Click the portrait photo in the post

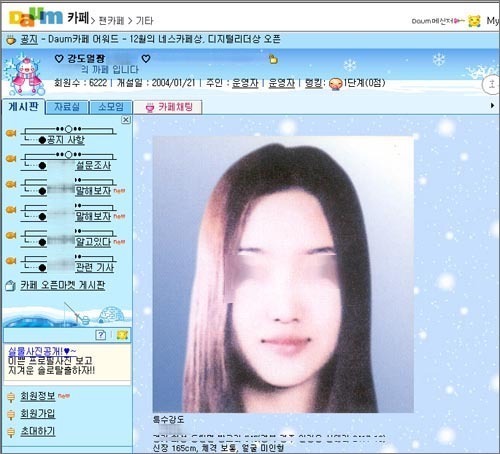(x=283, y=274)
